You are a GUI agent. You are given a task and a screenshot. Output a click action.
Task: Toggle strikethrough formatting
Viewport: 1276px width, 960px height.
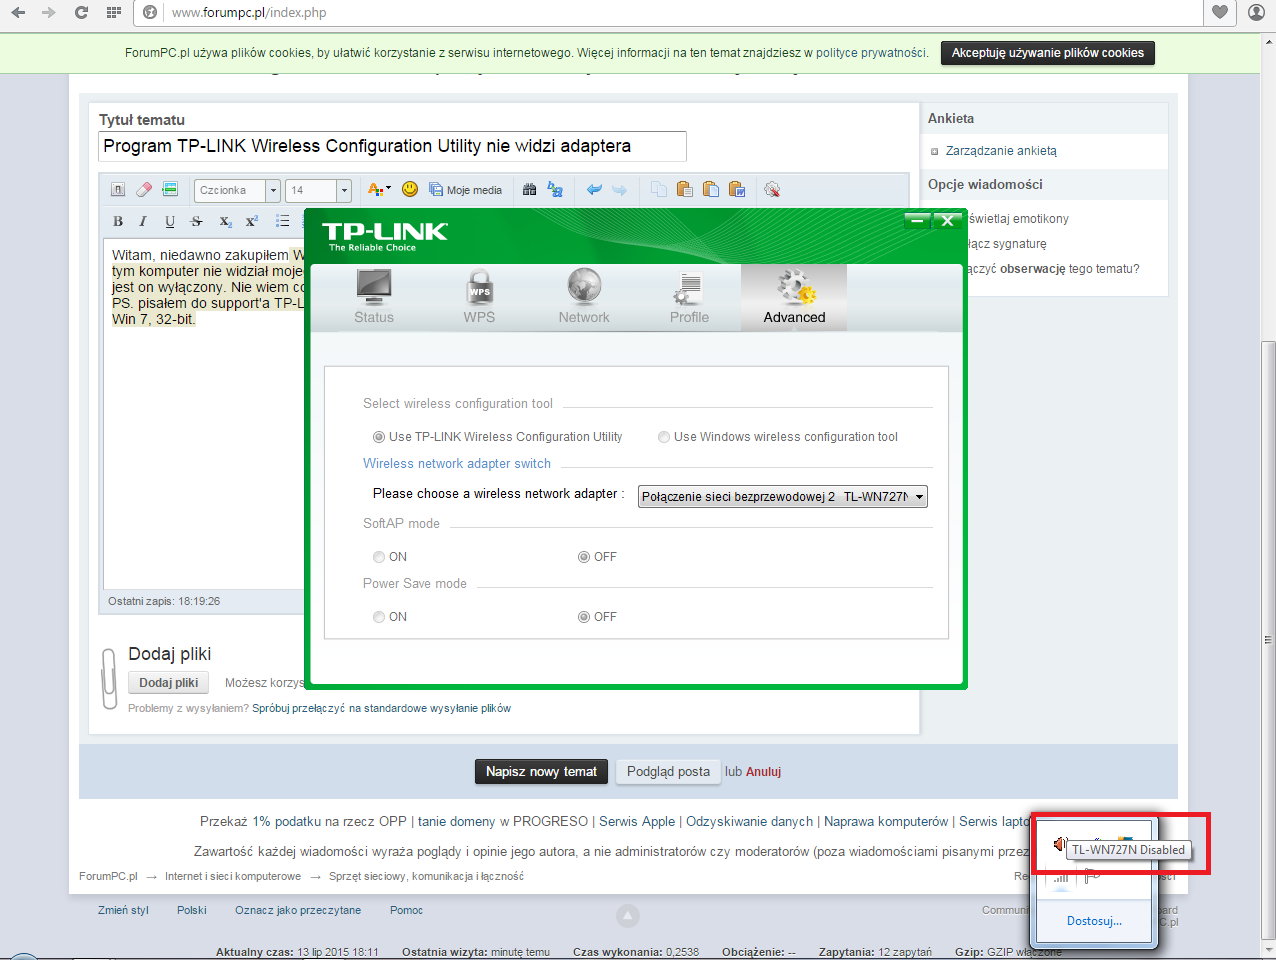point(196,221)
